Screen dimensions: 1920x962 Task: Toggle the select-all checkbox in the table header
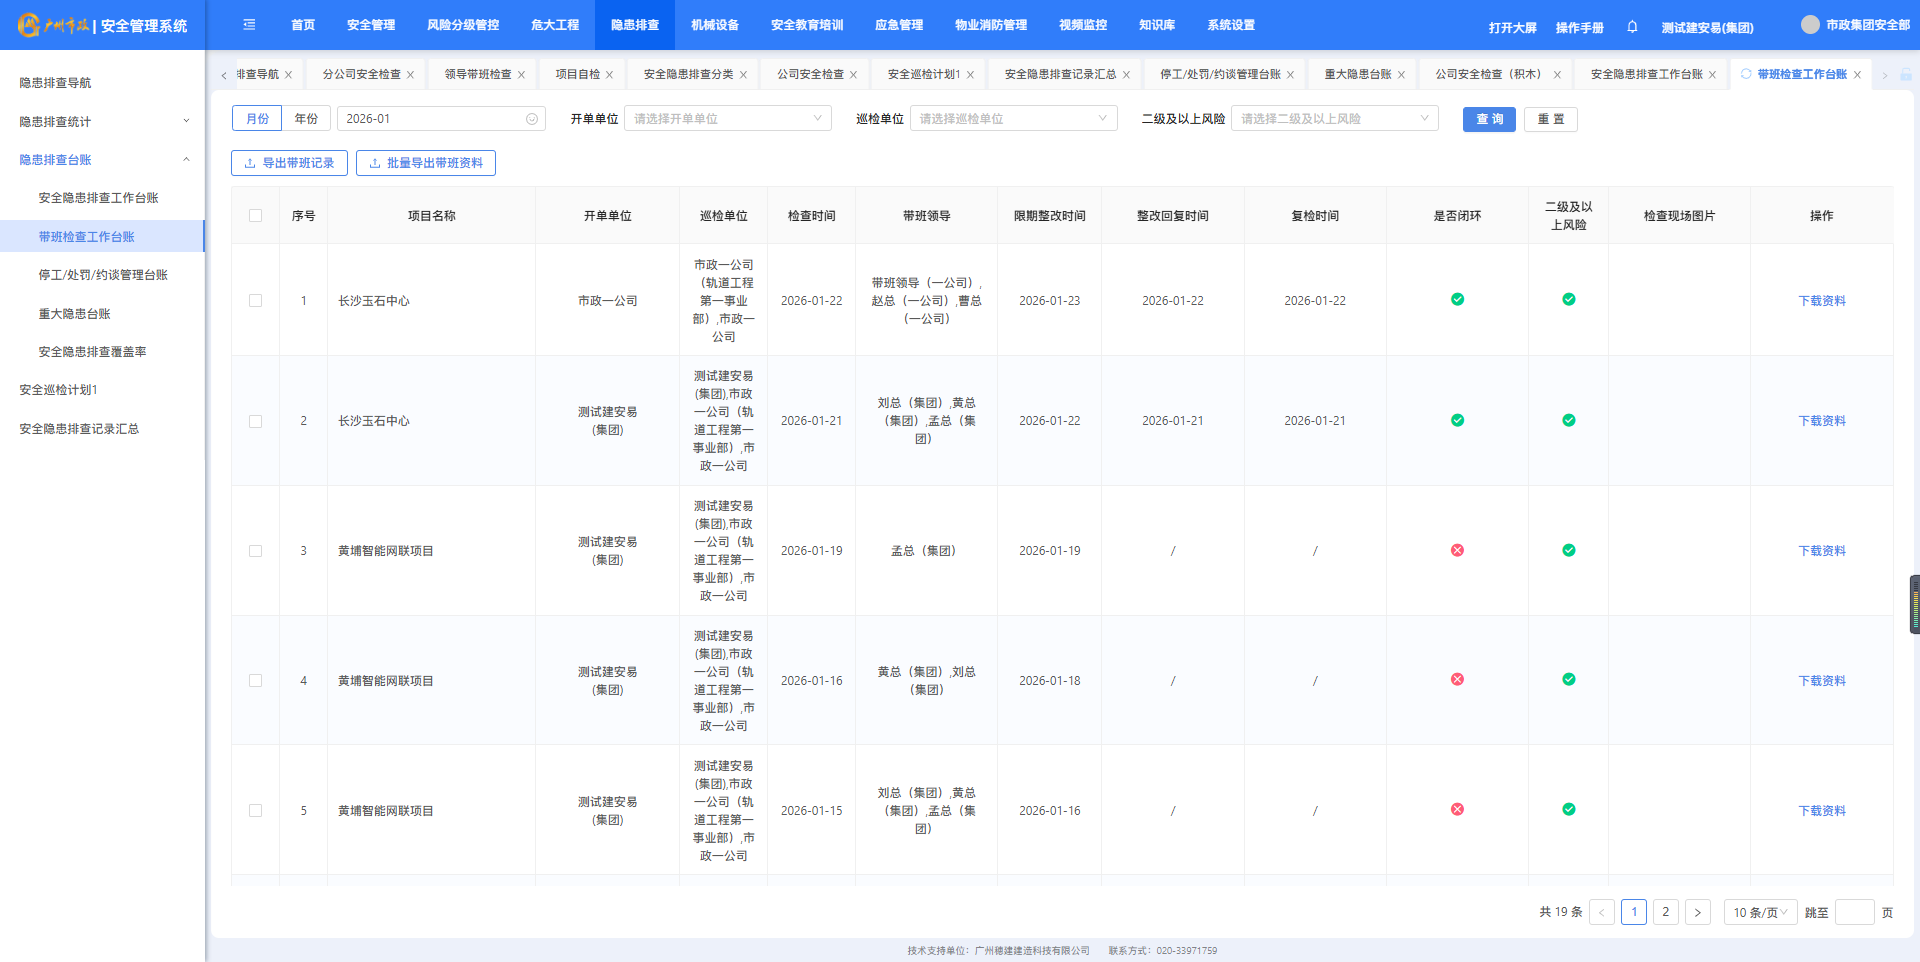point(255,216)
